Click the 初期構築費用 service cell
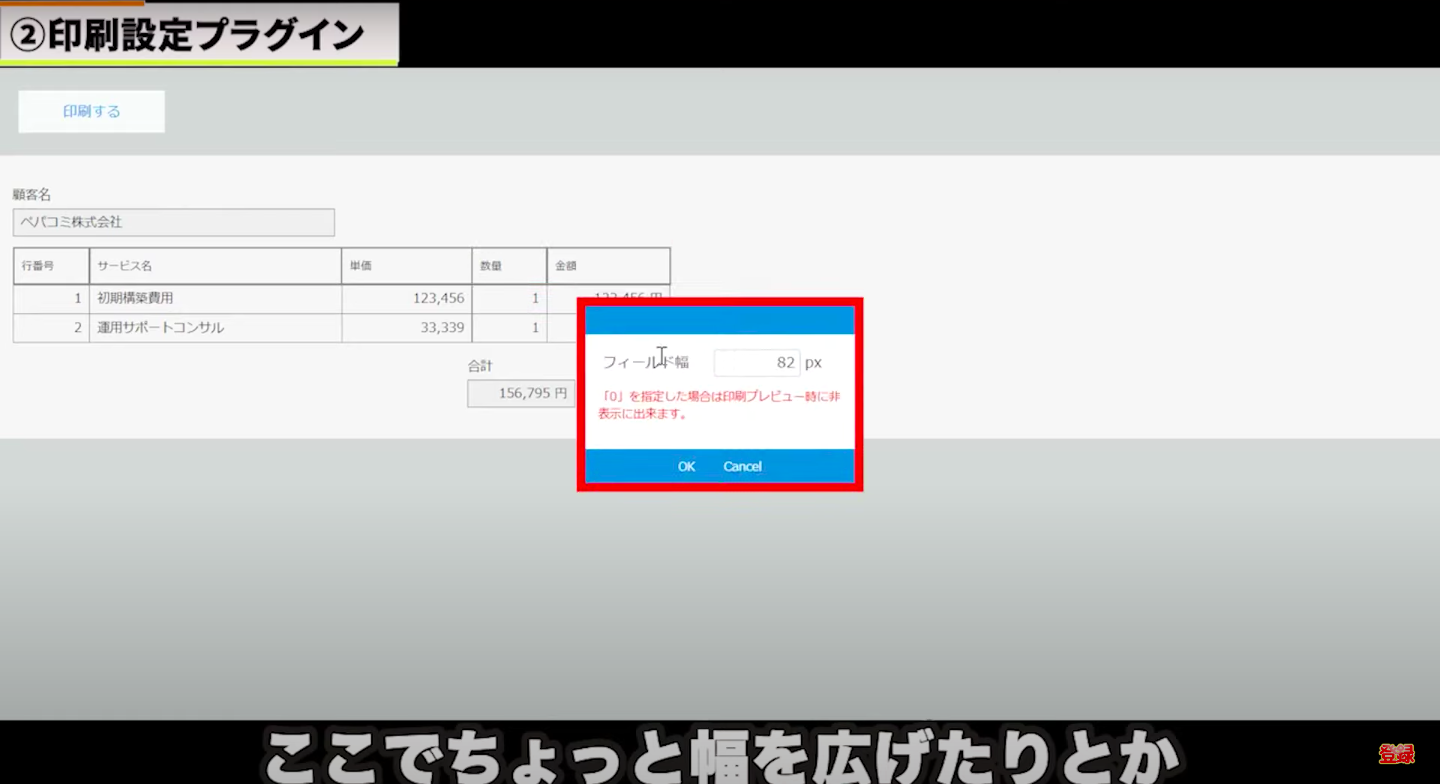 point(215,298)
